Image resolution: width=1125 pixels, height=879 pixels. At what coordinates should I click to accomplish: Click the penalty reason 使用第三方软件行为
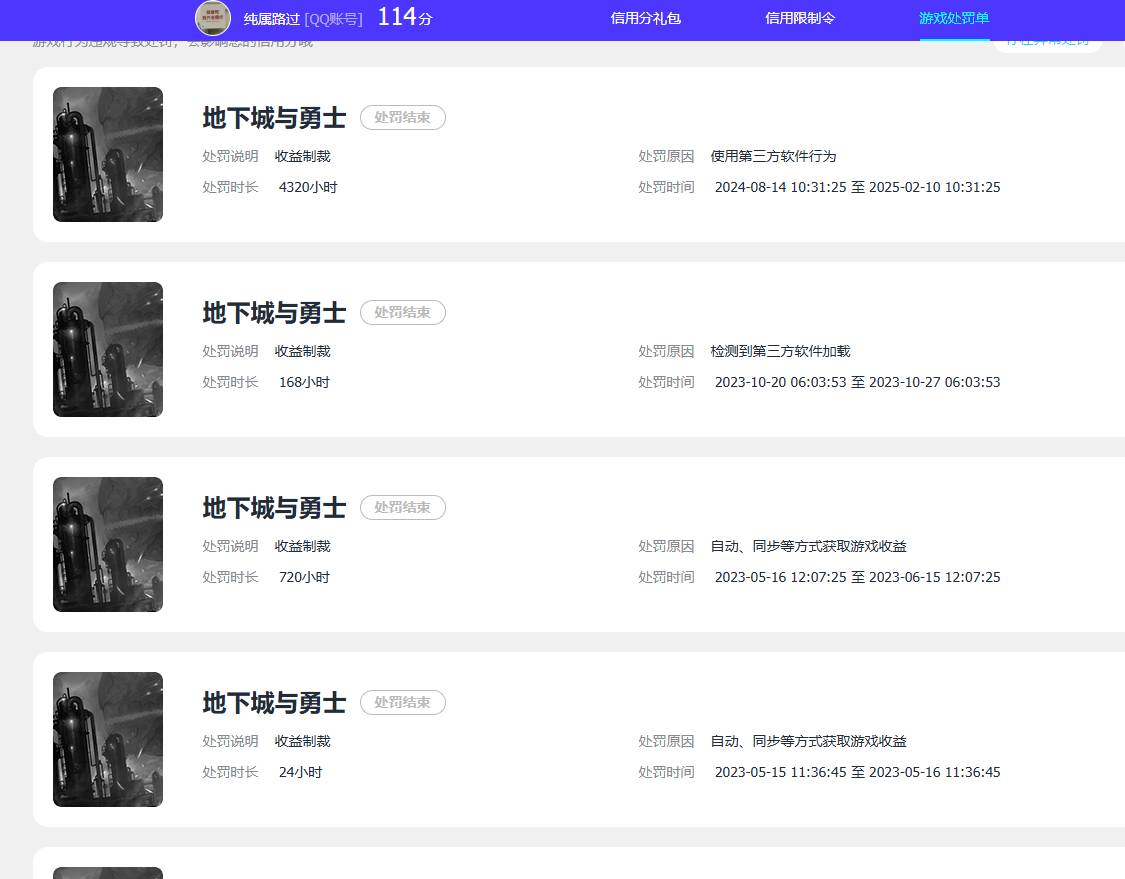[773, 156]
